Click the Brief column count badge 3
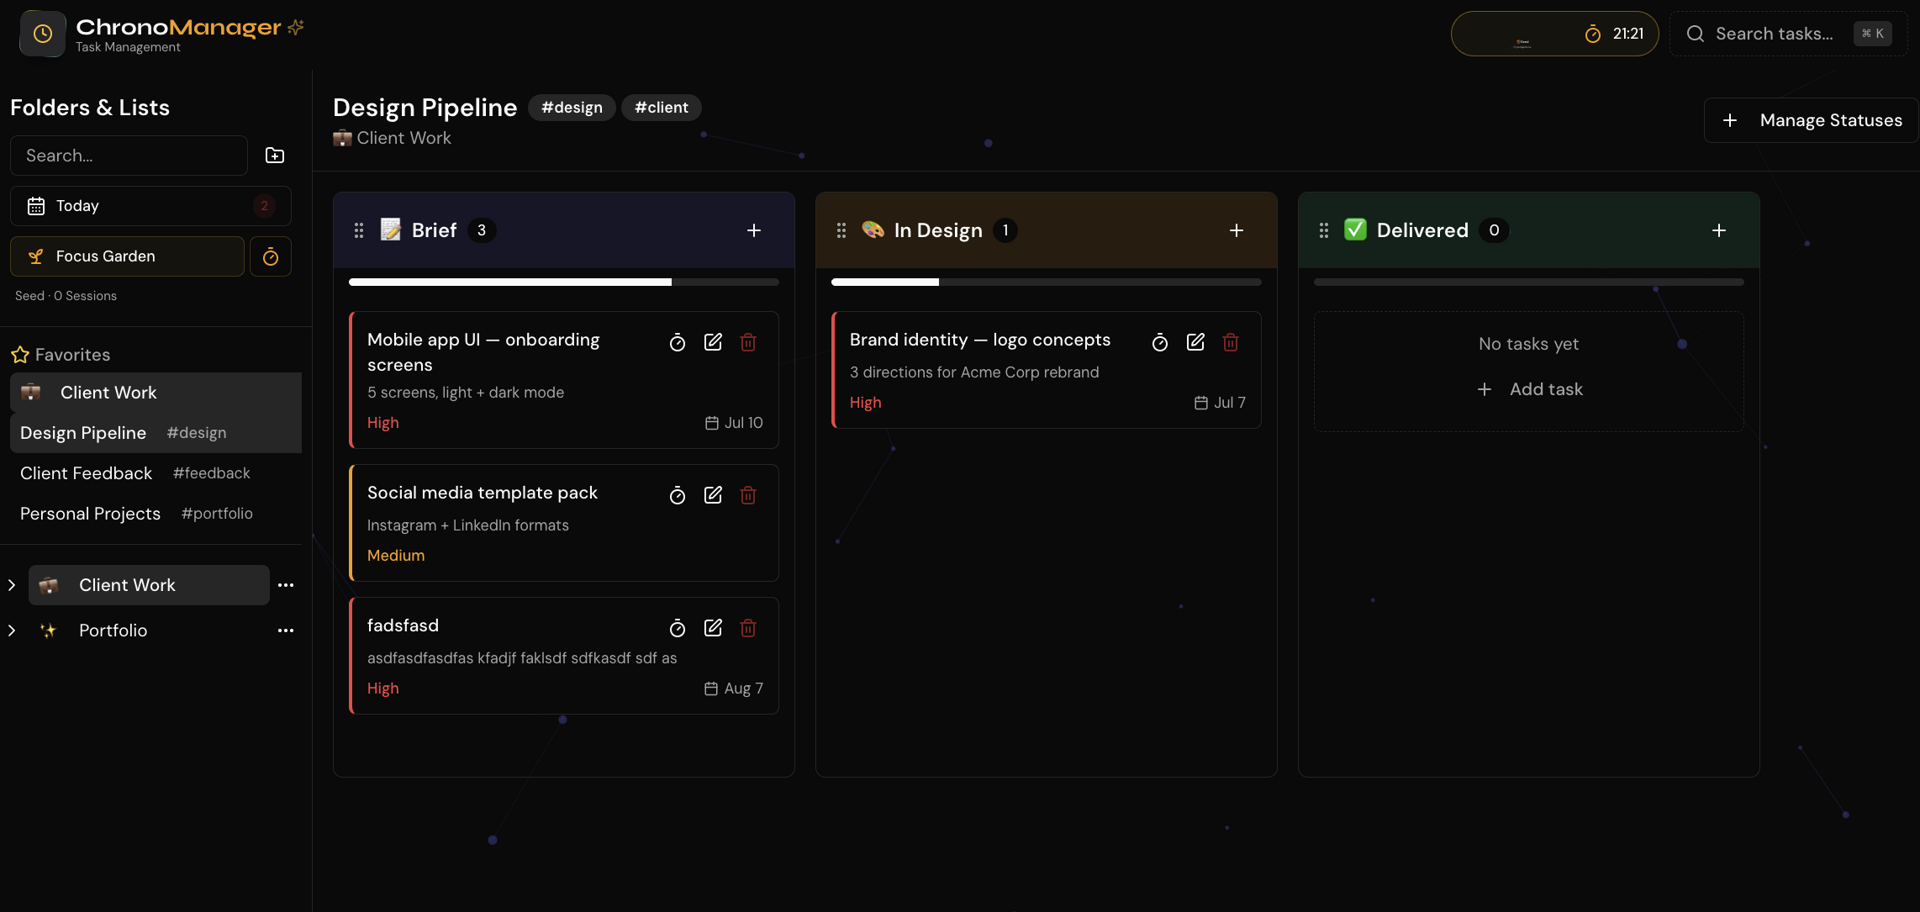 [x=481, y=231]
